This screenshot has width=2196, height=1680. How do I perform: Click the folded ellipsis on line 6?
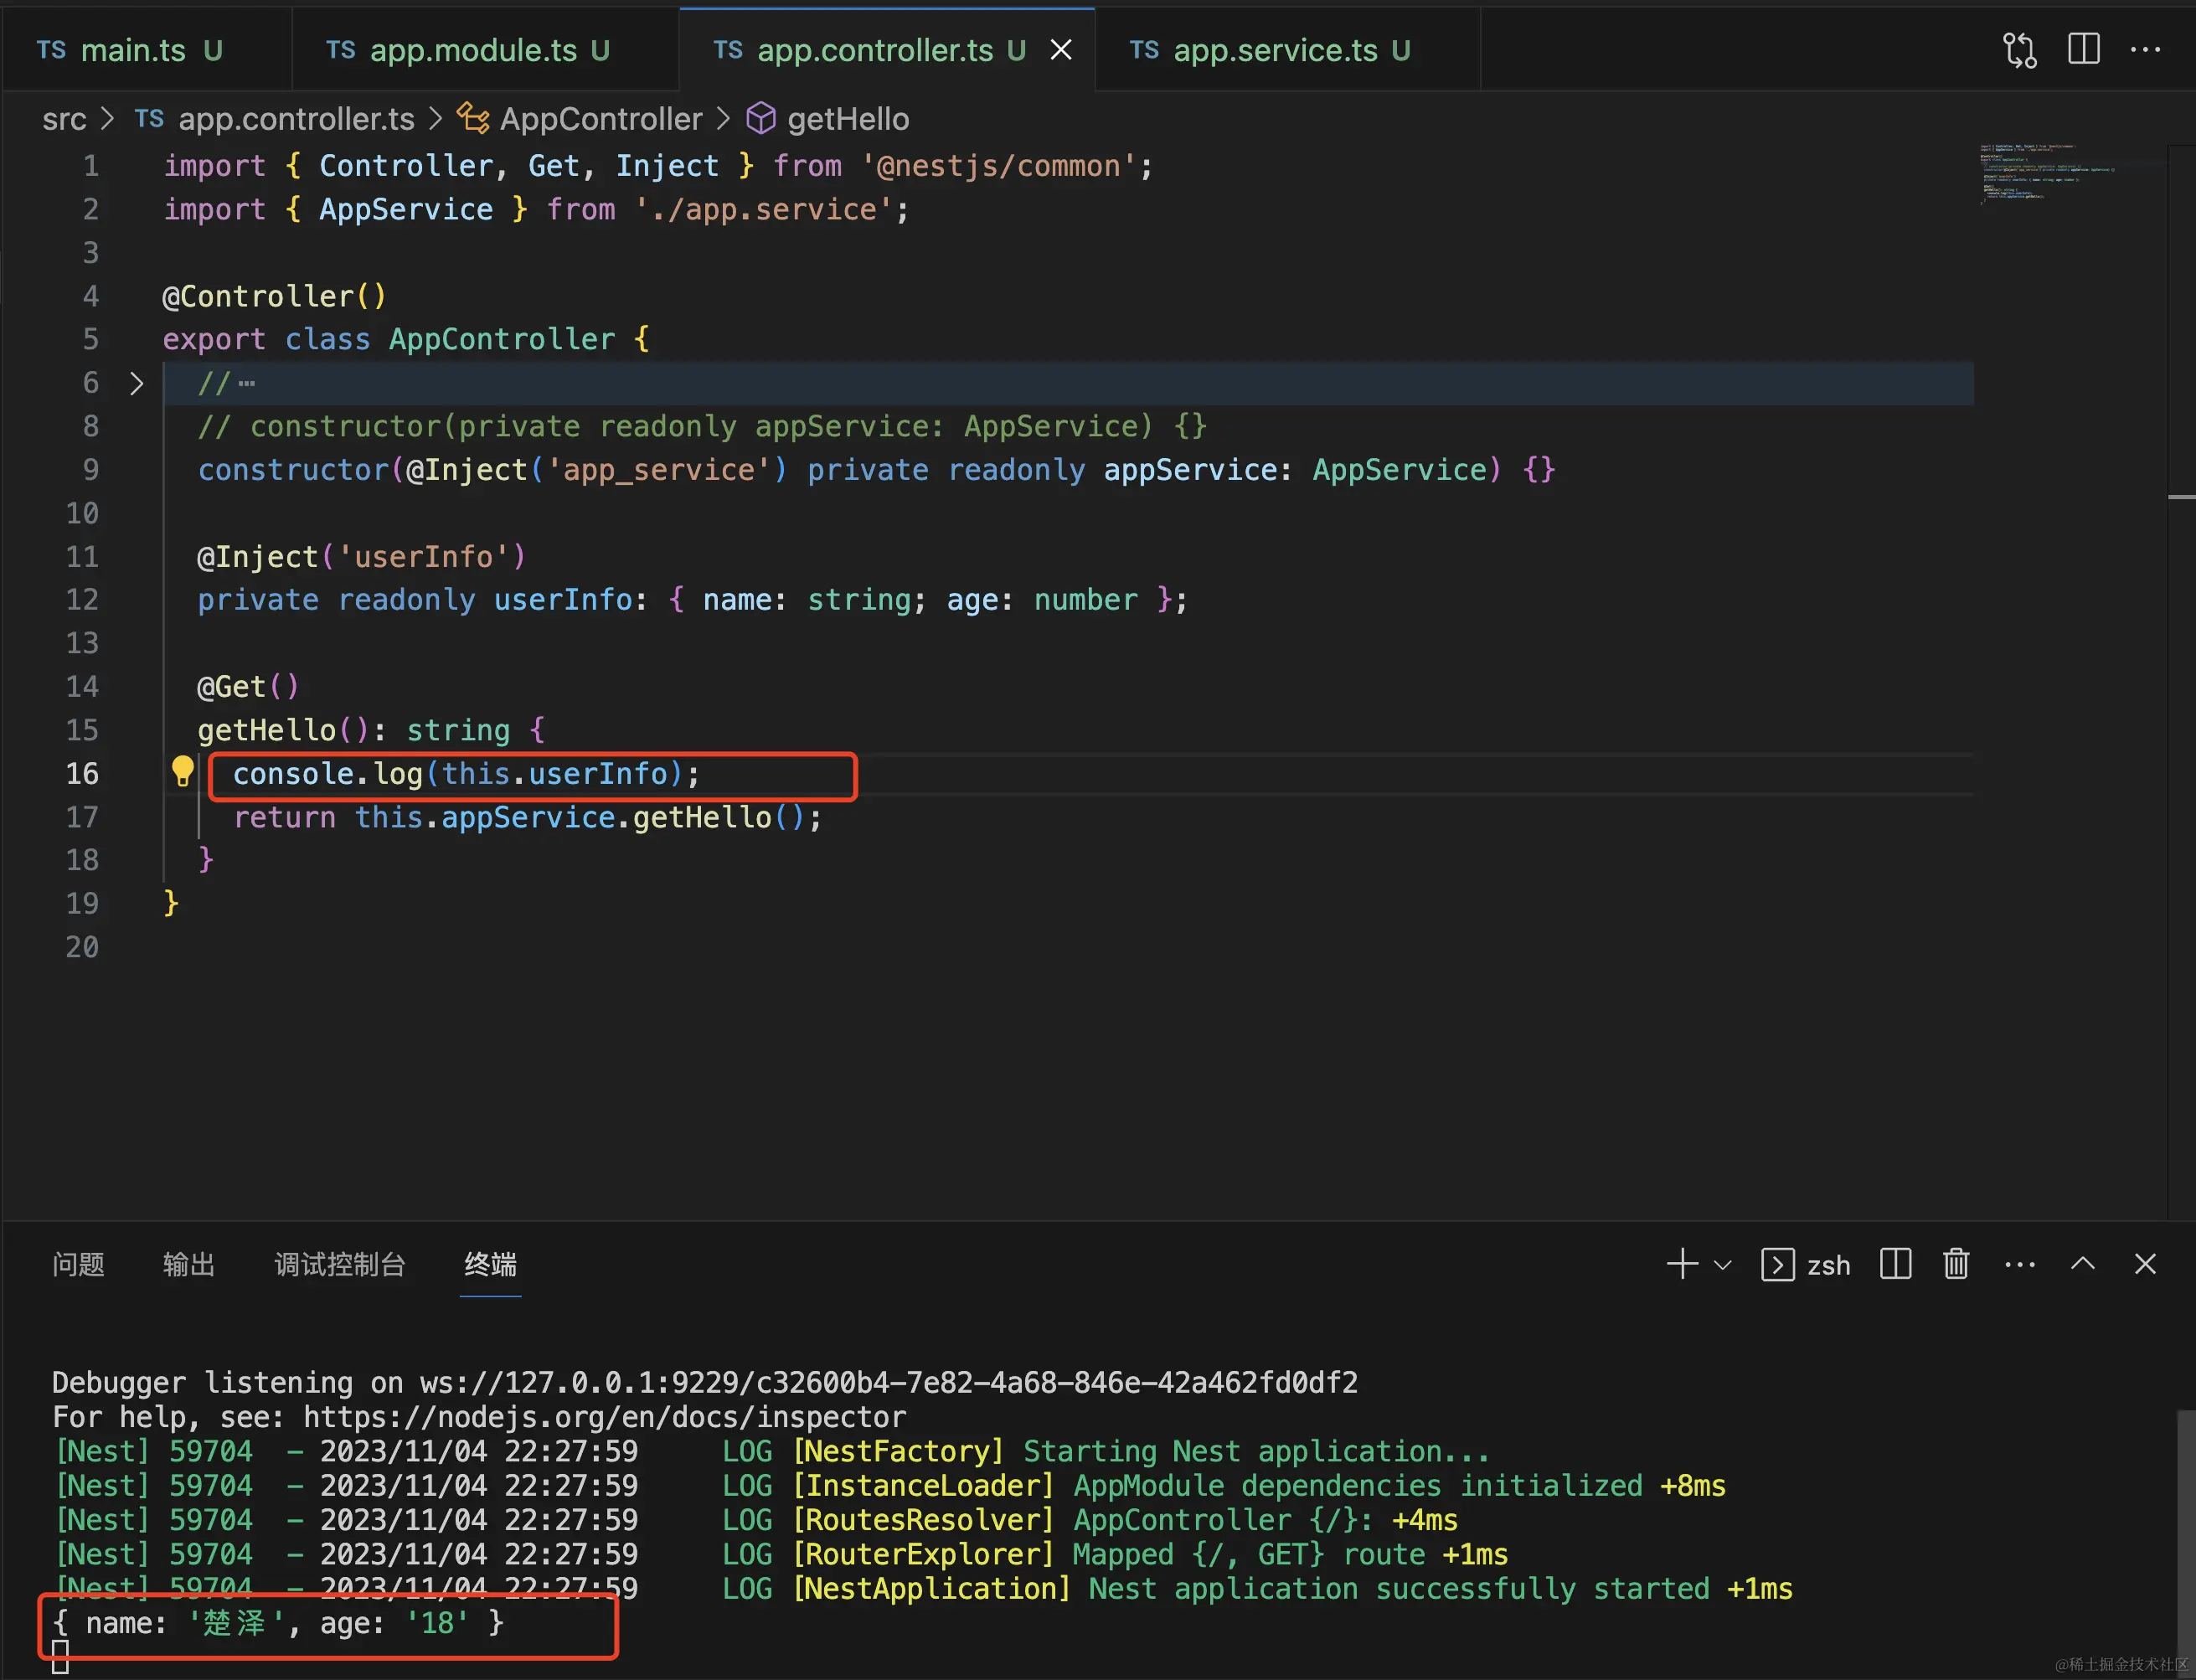[x=246, y=383]
